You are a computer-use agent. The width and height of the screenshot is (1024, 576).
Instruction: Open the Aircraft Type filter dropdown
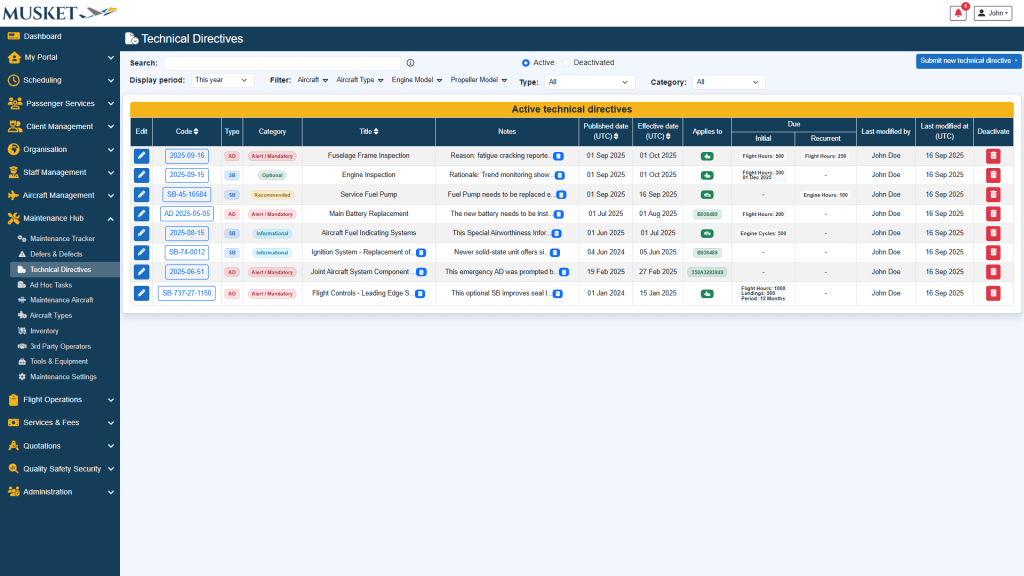tap(359, 80)
